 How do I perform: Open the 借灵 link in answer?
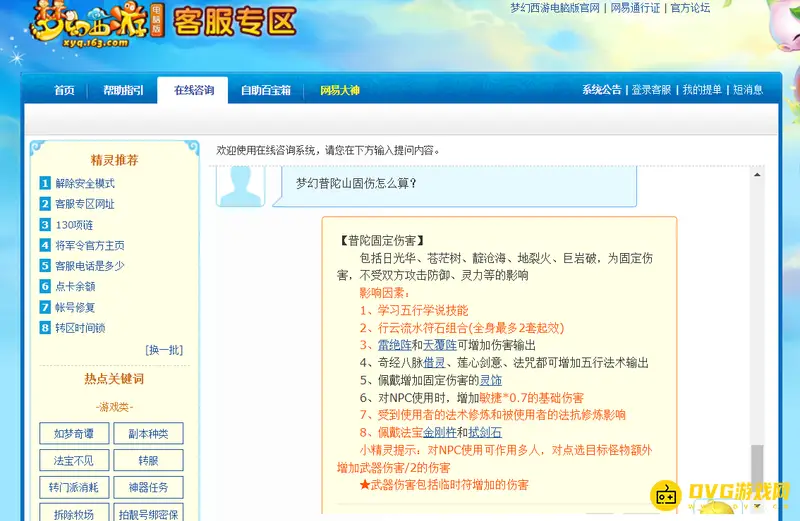(x=434, y=363)
